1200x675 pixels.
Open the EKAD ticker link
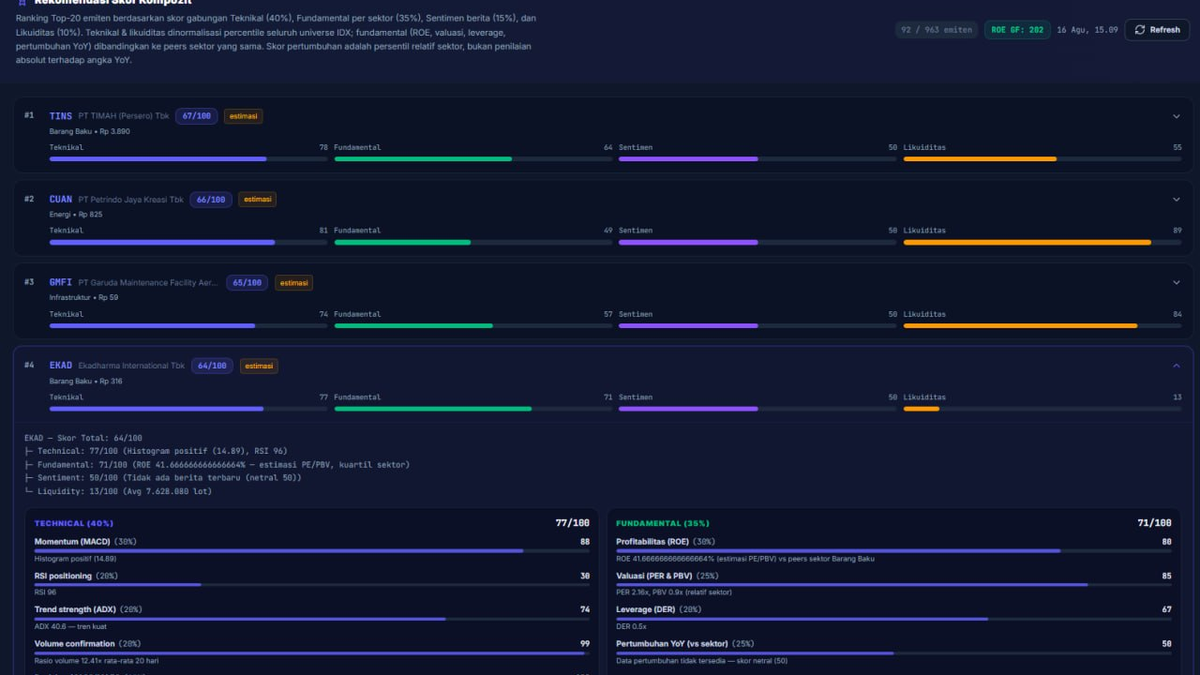[61, 366]
